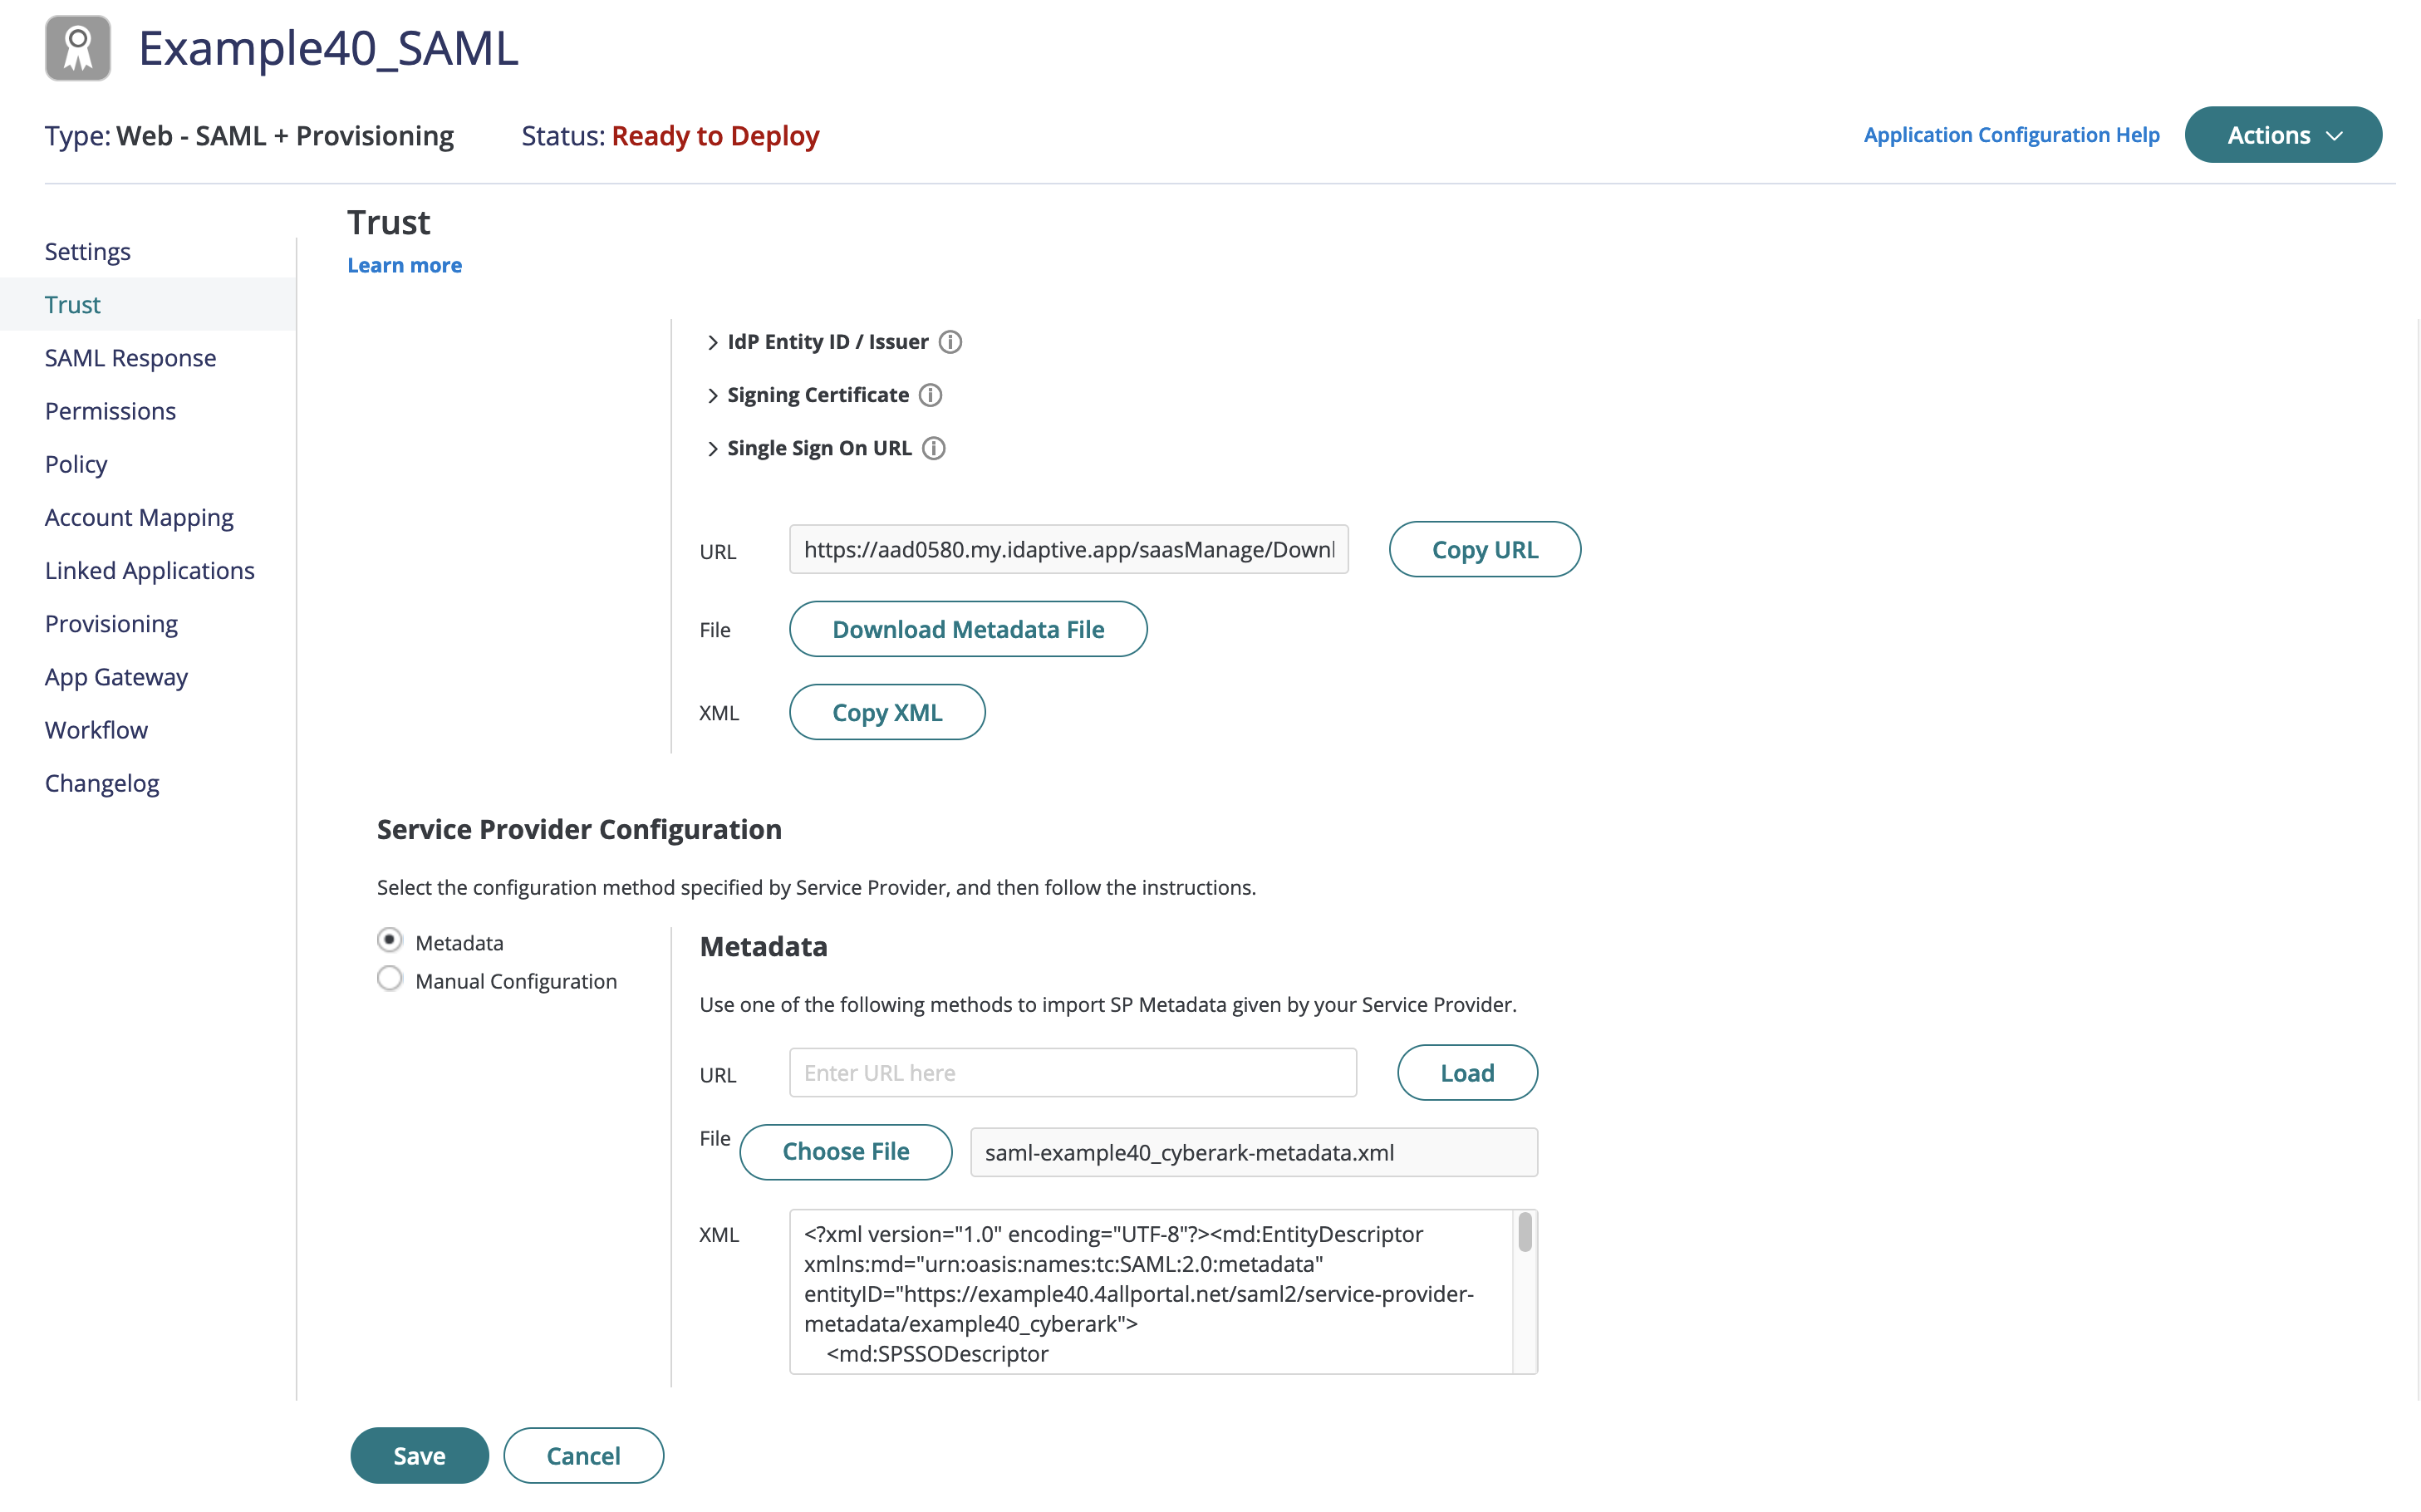Focus the Enter URL here input field
2421x1512 pixels.
pyautogui.click(x=1072, y=1072)
